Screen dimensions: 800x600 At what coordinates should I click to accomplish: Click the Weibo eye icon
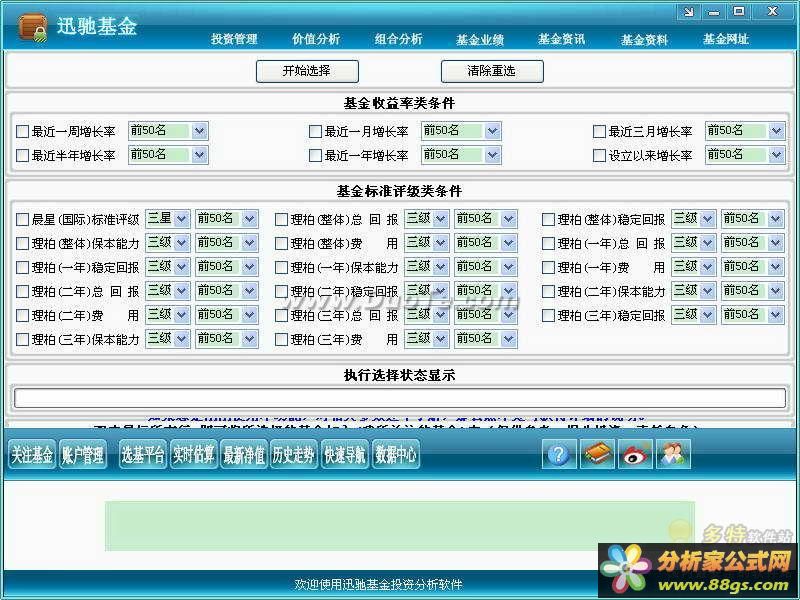pos(635,454)
